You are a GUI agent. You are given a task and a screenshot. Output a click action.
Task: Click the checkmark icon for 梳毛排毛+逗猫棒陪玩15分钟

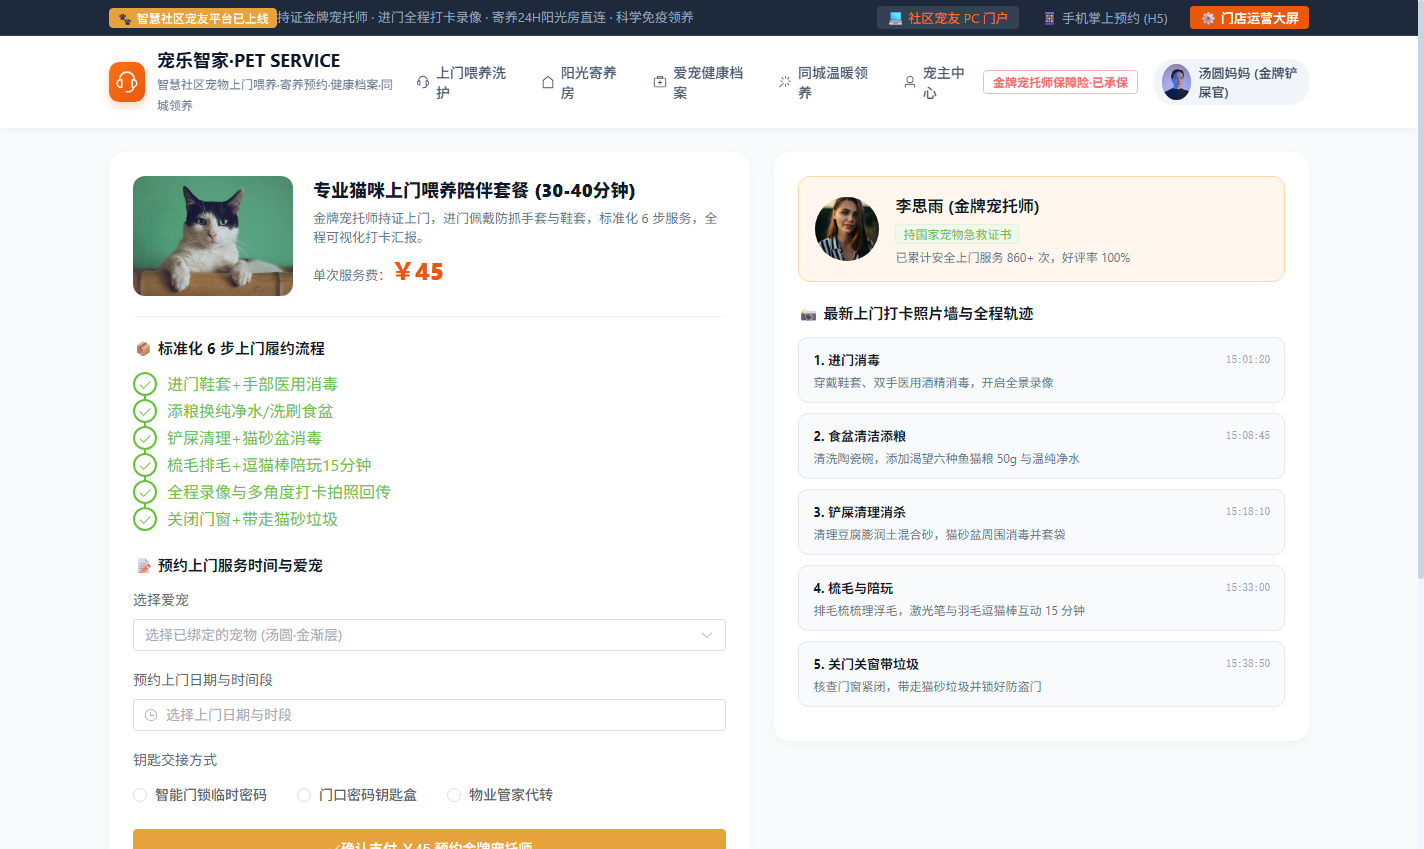(x=145, y=465)
